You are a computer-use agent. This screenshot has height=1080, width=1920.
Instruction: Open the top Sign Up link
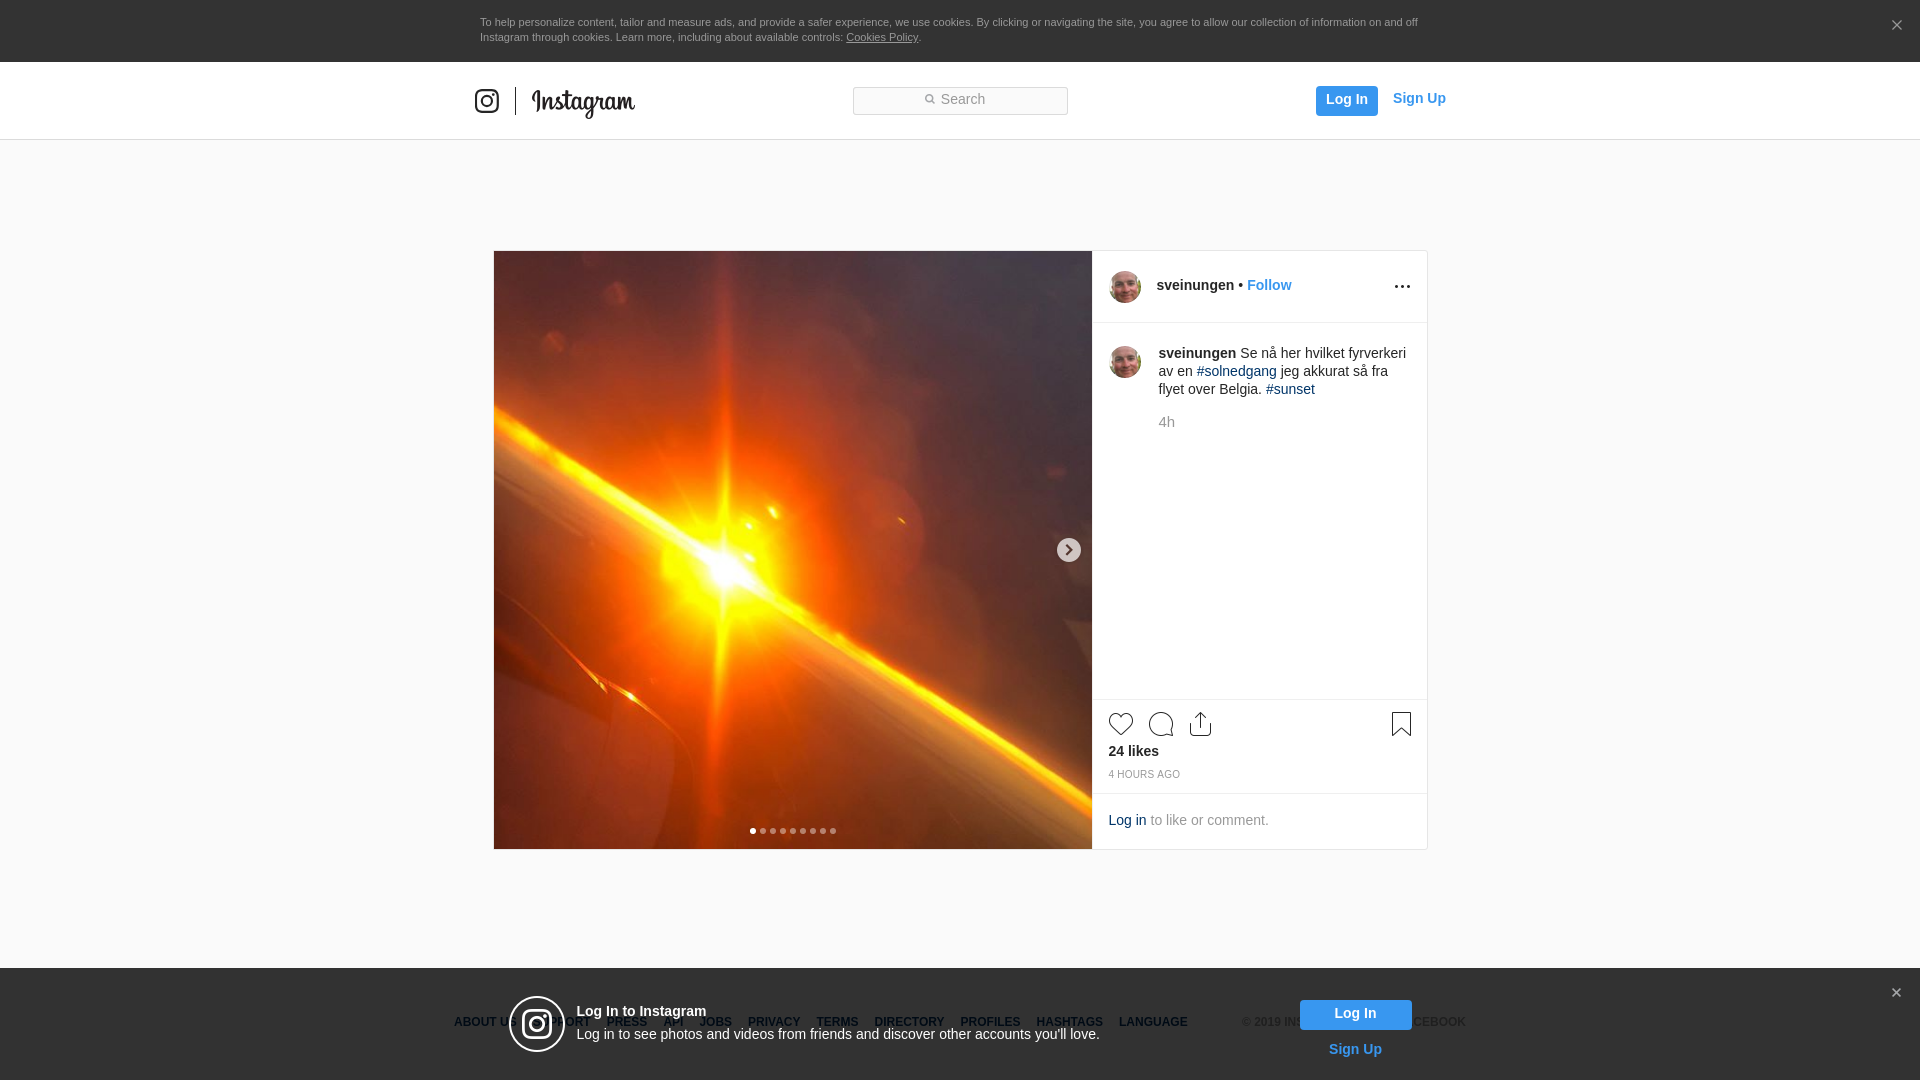1418,98
